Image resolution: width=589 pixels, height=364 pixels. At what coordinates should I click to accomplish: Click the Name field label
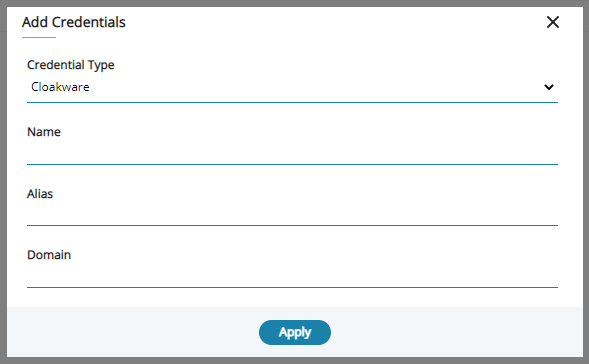click(x=44, y=132)
